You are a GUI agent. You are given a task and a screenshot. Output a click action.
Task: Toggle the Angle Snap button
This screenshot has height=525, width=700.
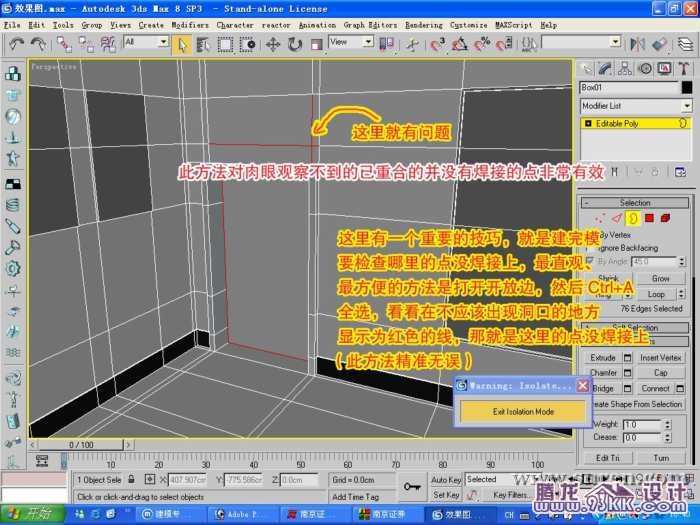tap(459, 44)
